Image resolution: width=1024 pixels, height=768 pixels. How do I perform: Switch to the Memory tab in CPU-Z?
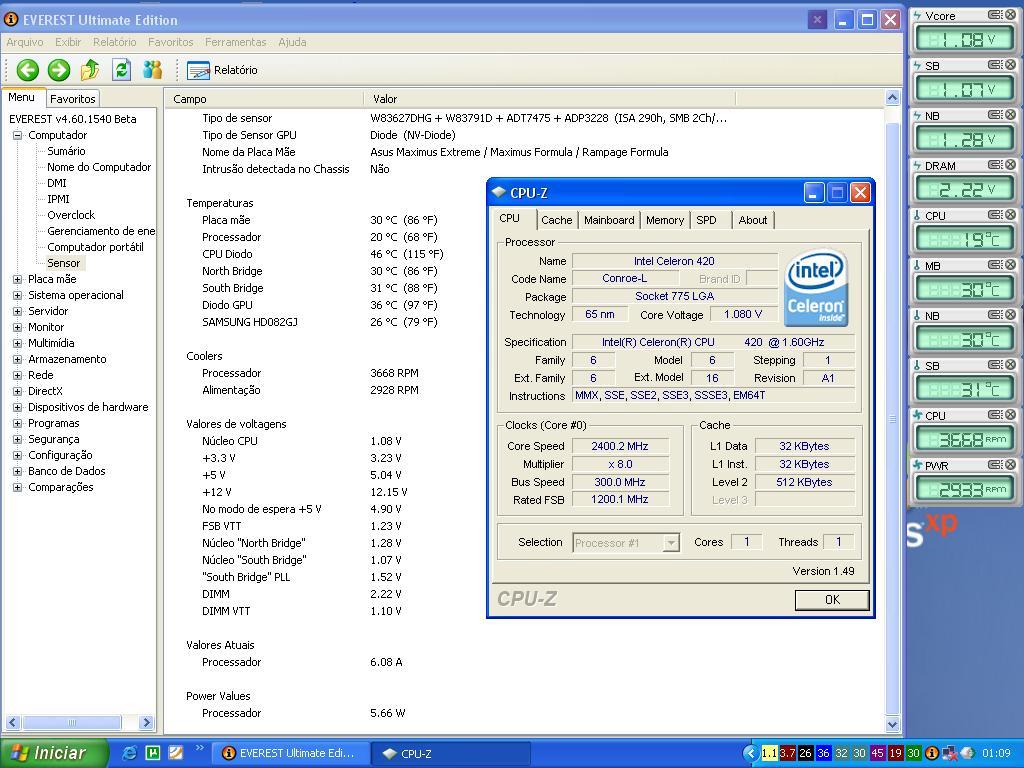point(665,220)
